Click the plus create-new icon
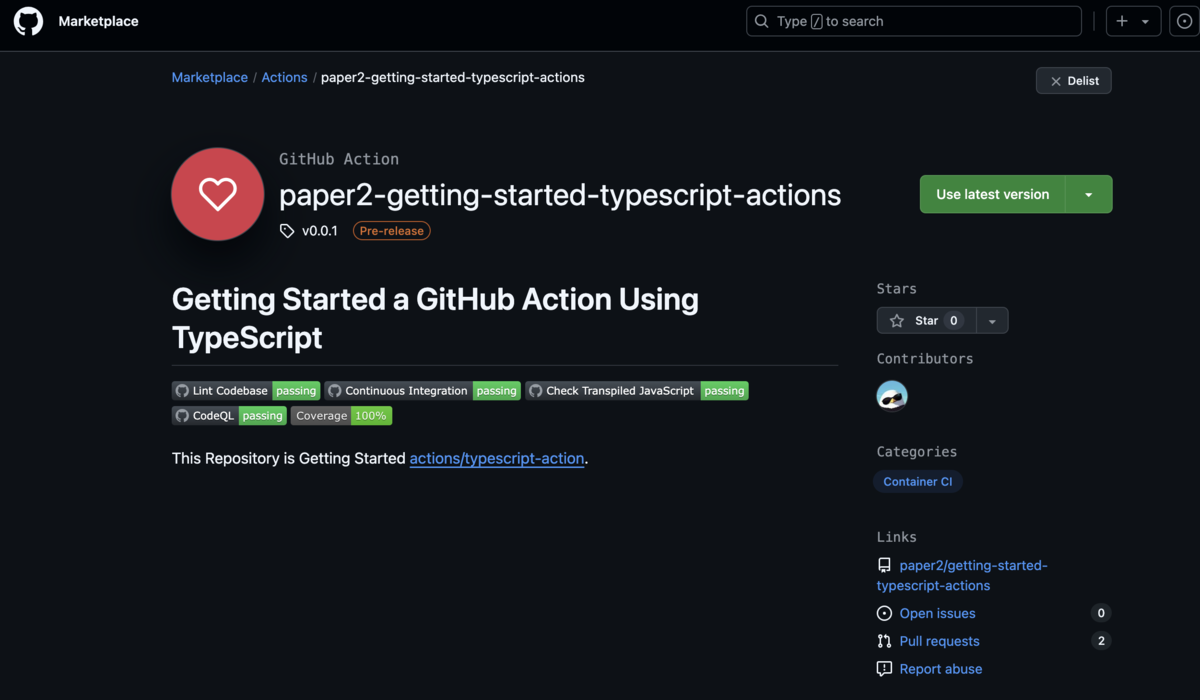 [x=1122, y=21]
